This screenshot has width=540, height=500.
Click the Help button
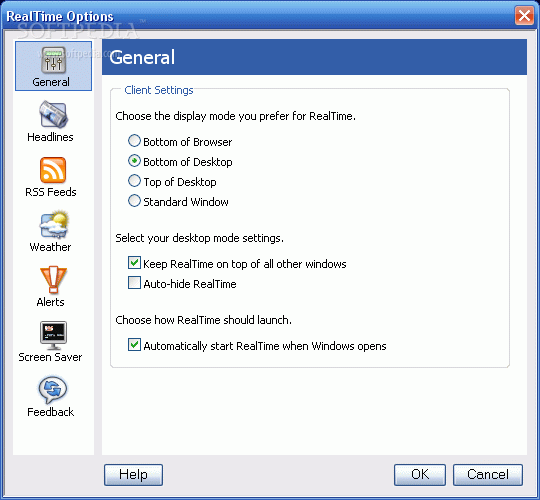133,475
